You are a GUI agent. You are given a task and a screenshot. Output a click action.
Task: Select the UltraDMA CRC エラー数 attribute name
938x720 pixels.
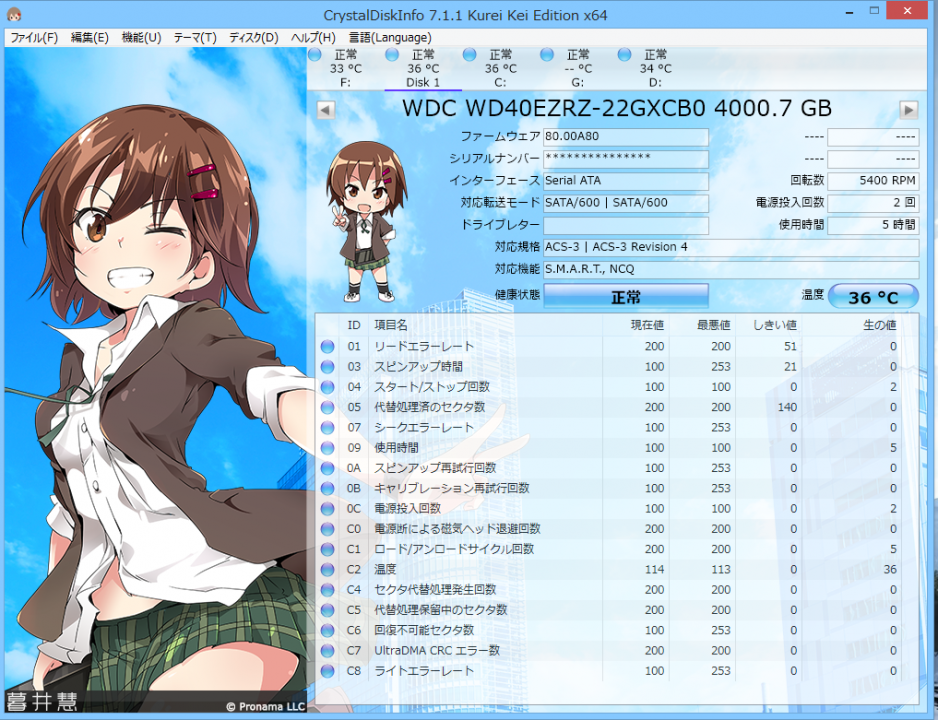pos(437,651)
